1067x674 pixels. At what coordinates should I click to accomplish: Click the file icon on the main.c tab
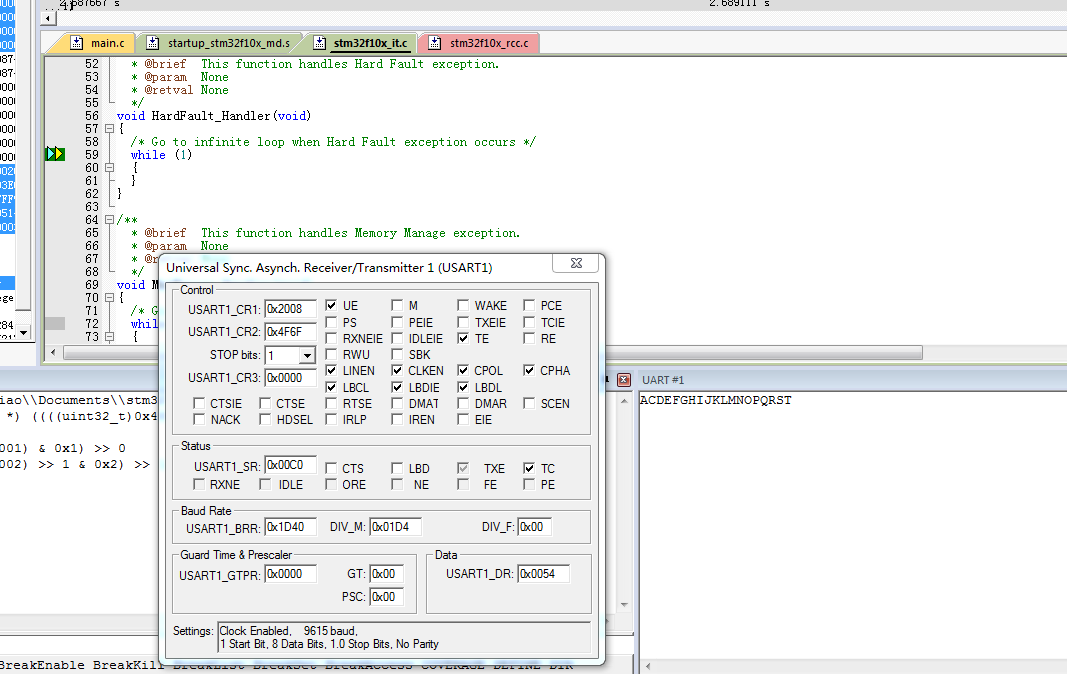[x=78, y=43]
